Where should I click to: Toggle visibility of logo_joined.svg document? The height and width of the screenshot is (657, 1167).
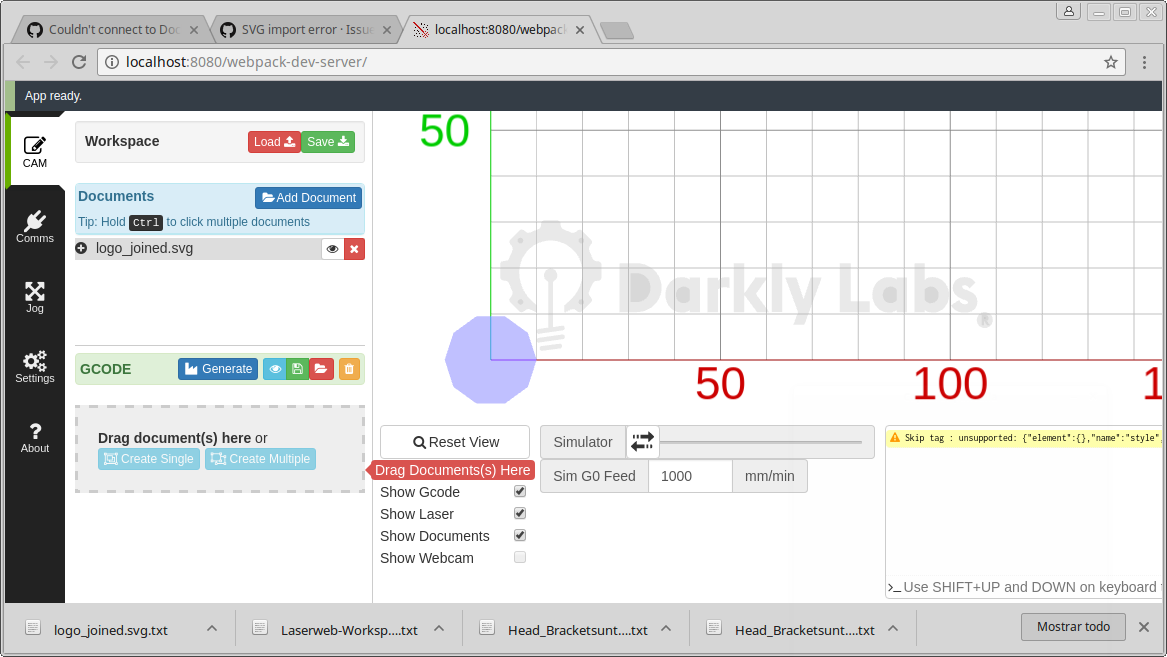click(x=332, y=249)
